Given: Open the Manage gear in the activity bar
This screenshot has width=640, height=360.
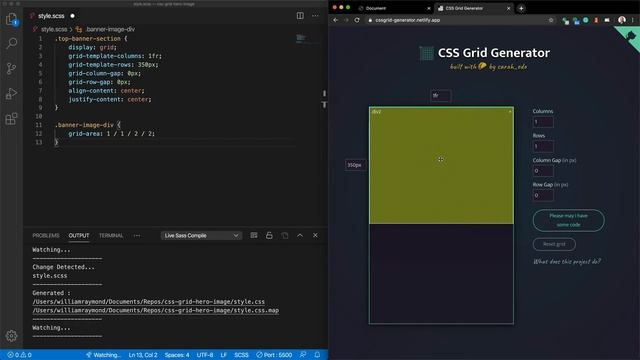Looking at the screenshot, I should (11, 336).
